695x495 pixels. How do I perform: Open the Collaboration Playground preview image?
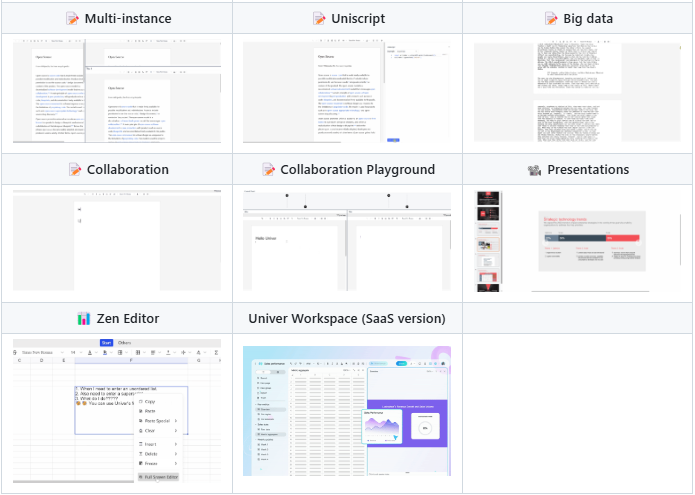pos(347,240)
